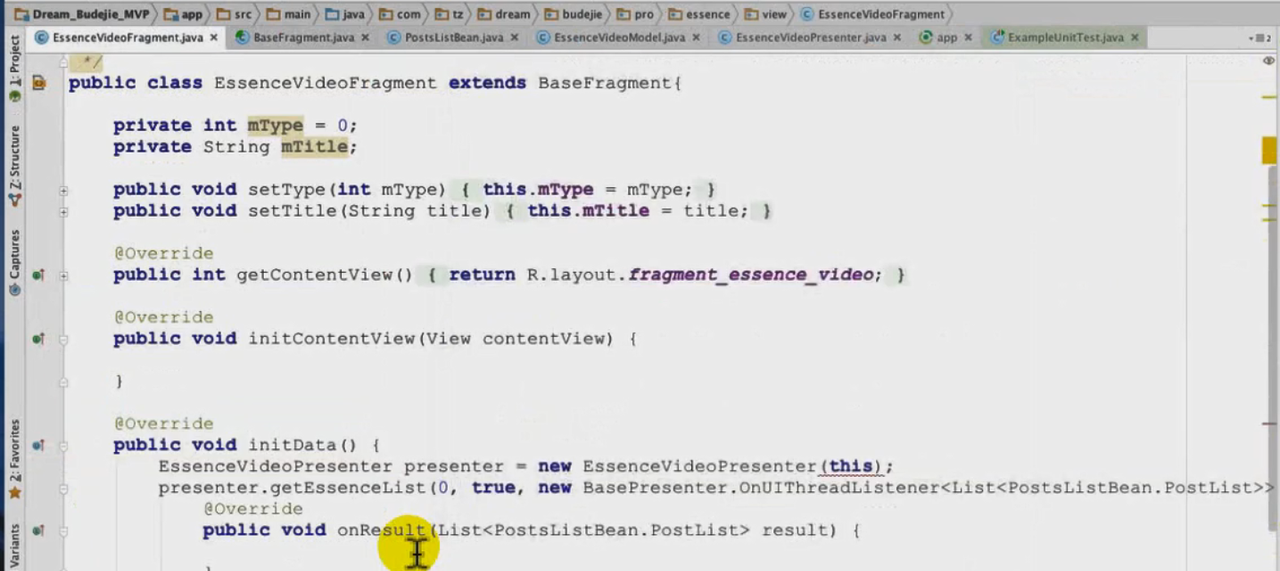The image size is (1280, 571).
Task: Close the app gradle tab
Action: coord(969,38)
